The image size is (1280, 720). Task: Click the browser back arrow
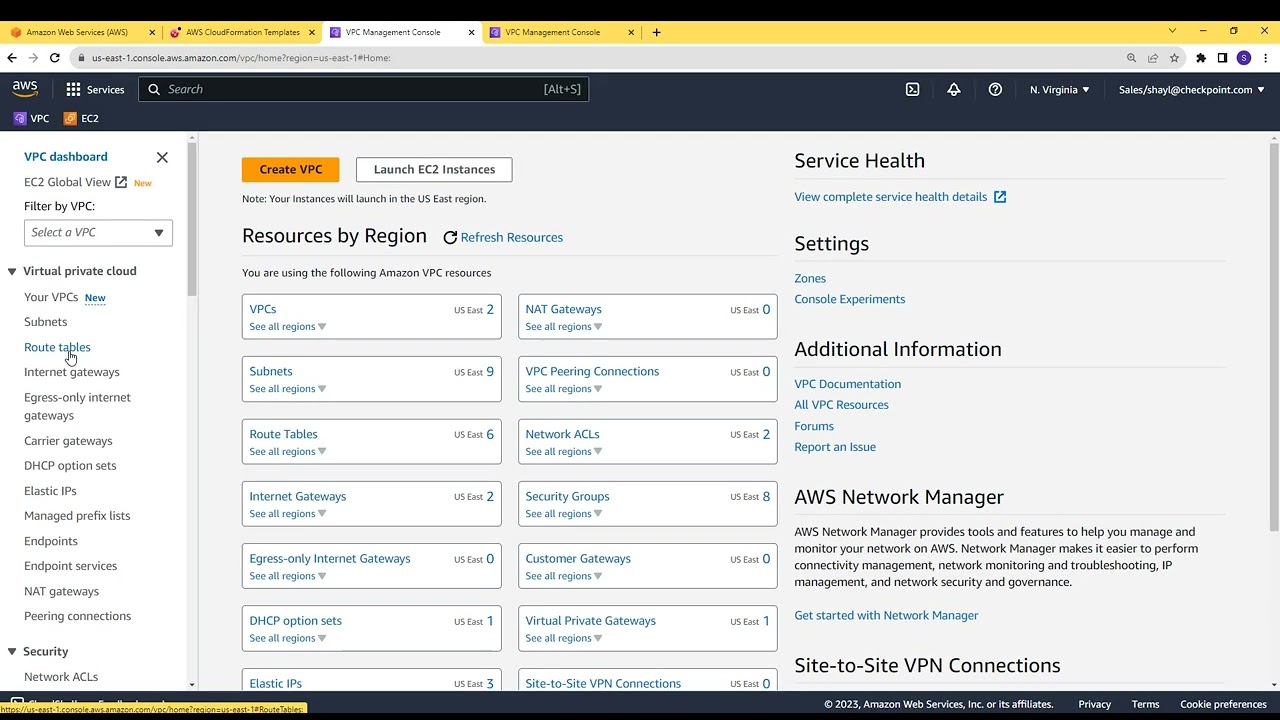pos(12,58)
